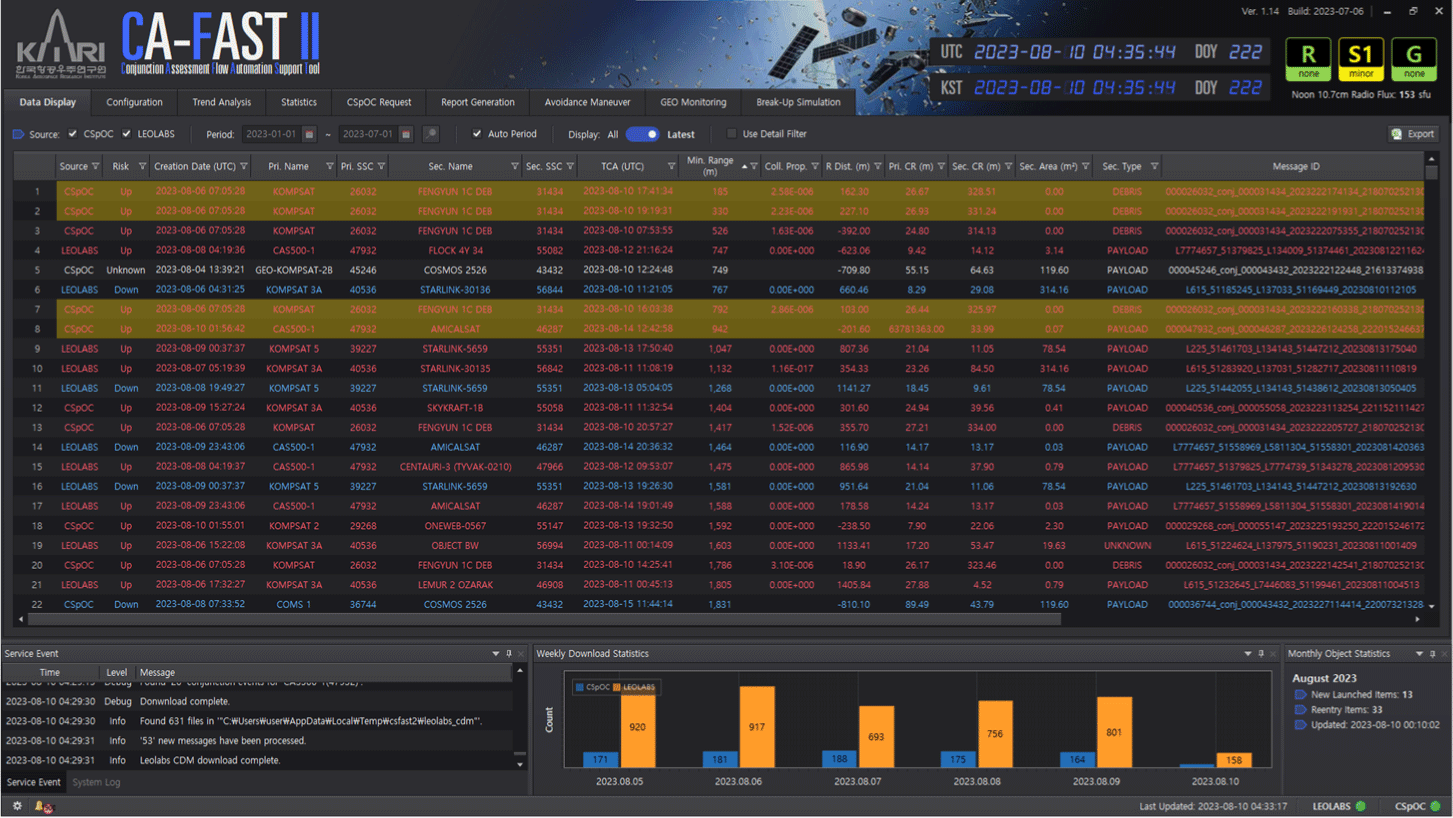Pin the Service Event panel
This screenshot has width=1453, height=818.
(x=508, y=654)
